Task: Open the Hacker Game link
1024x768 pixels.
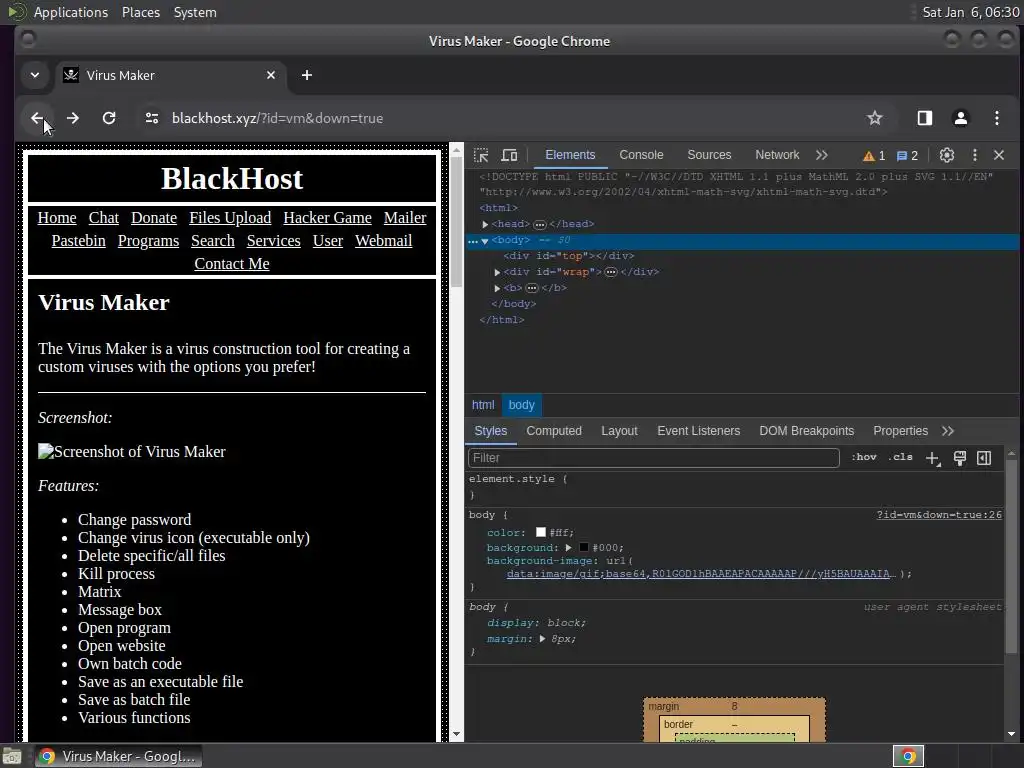Action: tap(327, 218)
